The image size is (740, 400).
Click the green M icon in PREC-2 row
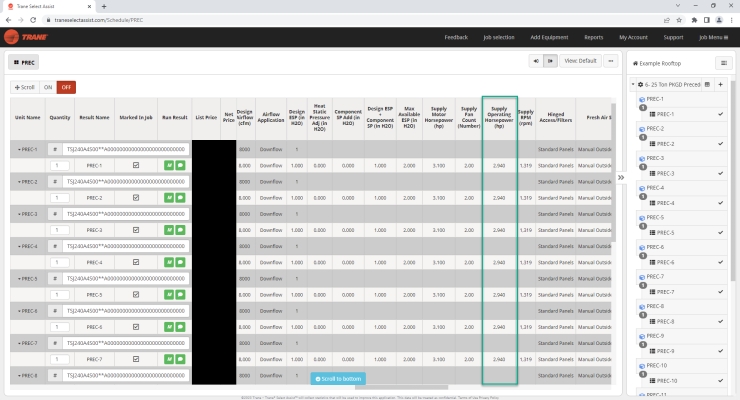(x=169, y=198)
